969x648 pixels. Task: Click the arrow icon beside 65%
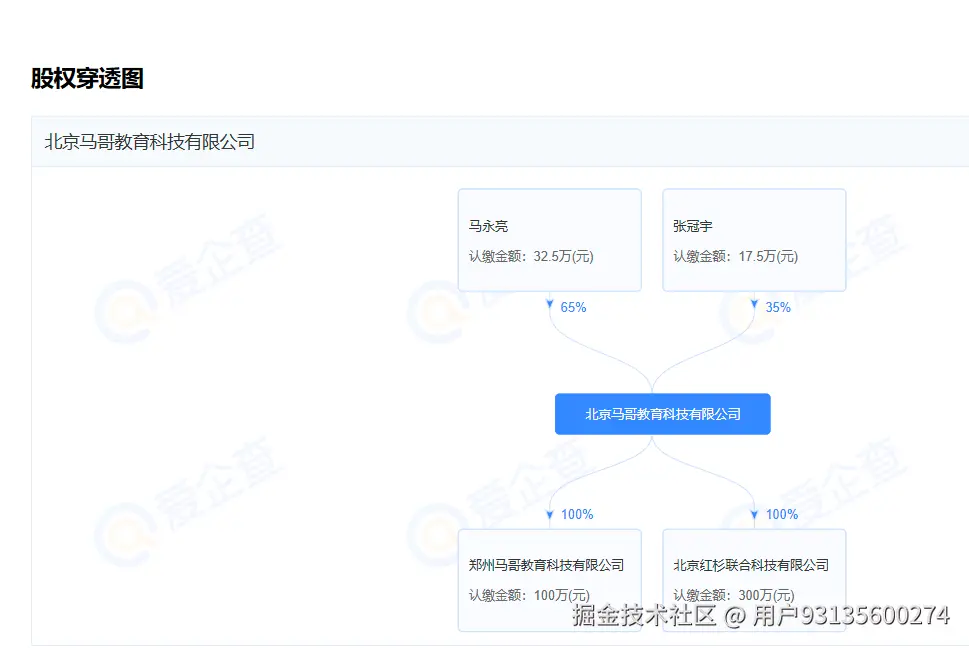[x=549, y=304]
